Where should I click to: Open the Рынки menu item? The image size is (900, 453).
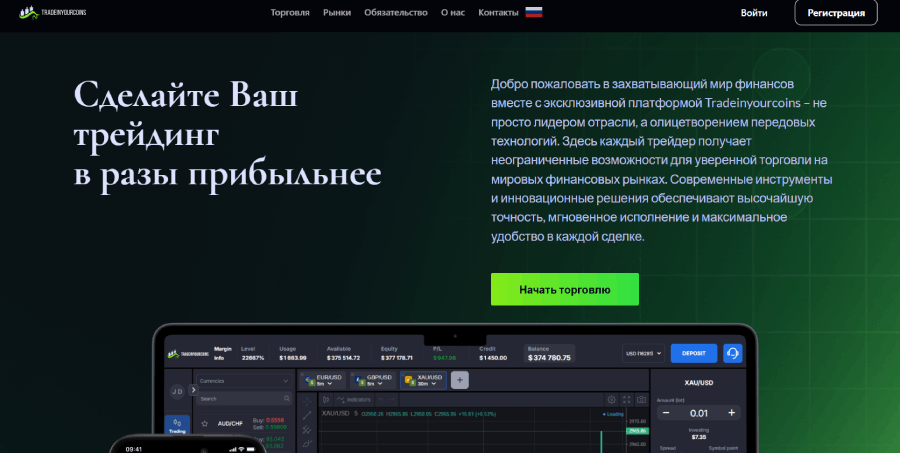[x=337, y=13]
